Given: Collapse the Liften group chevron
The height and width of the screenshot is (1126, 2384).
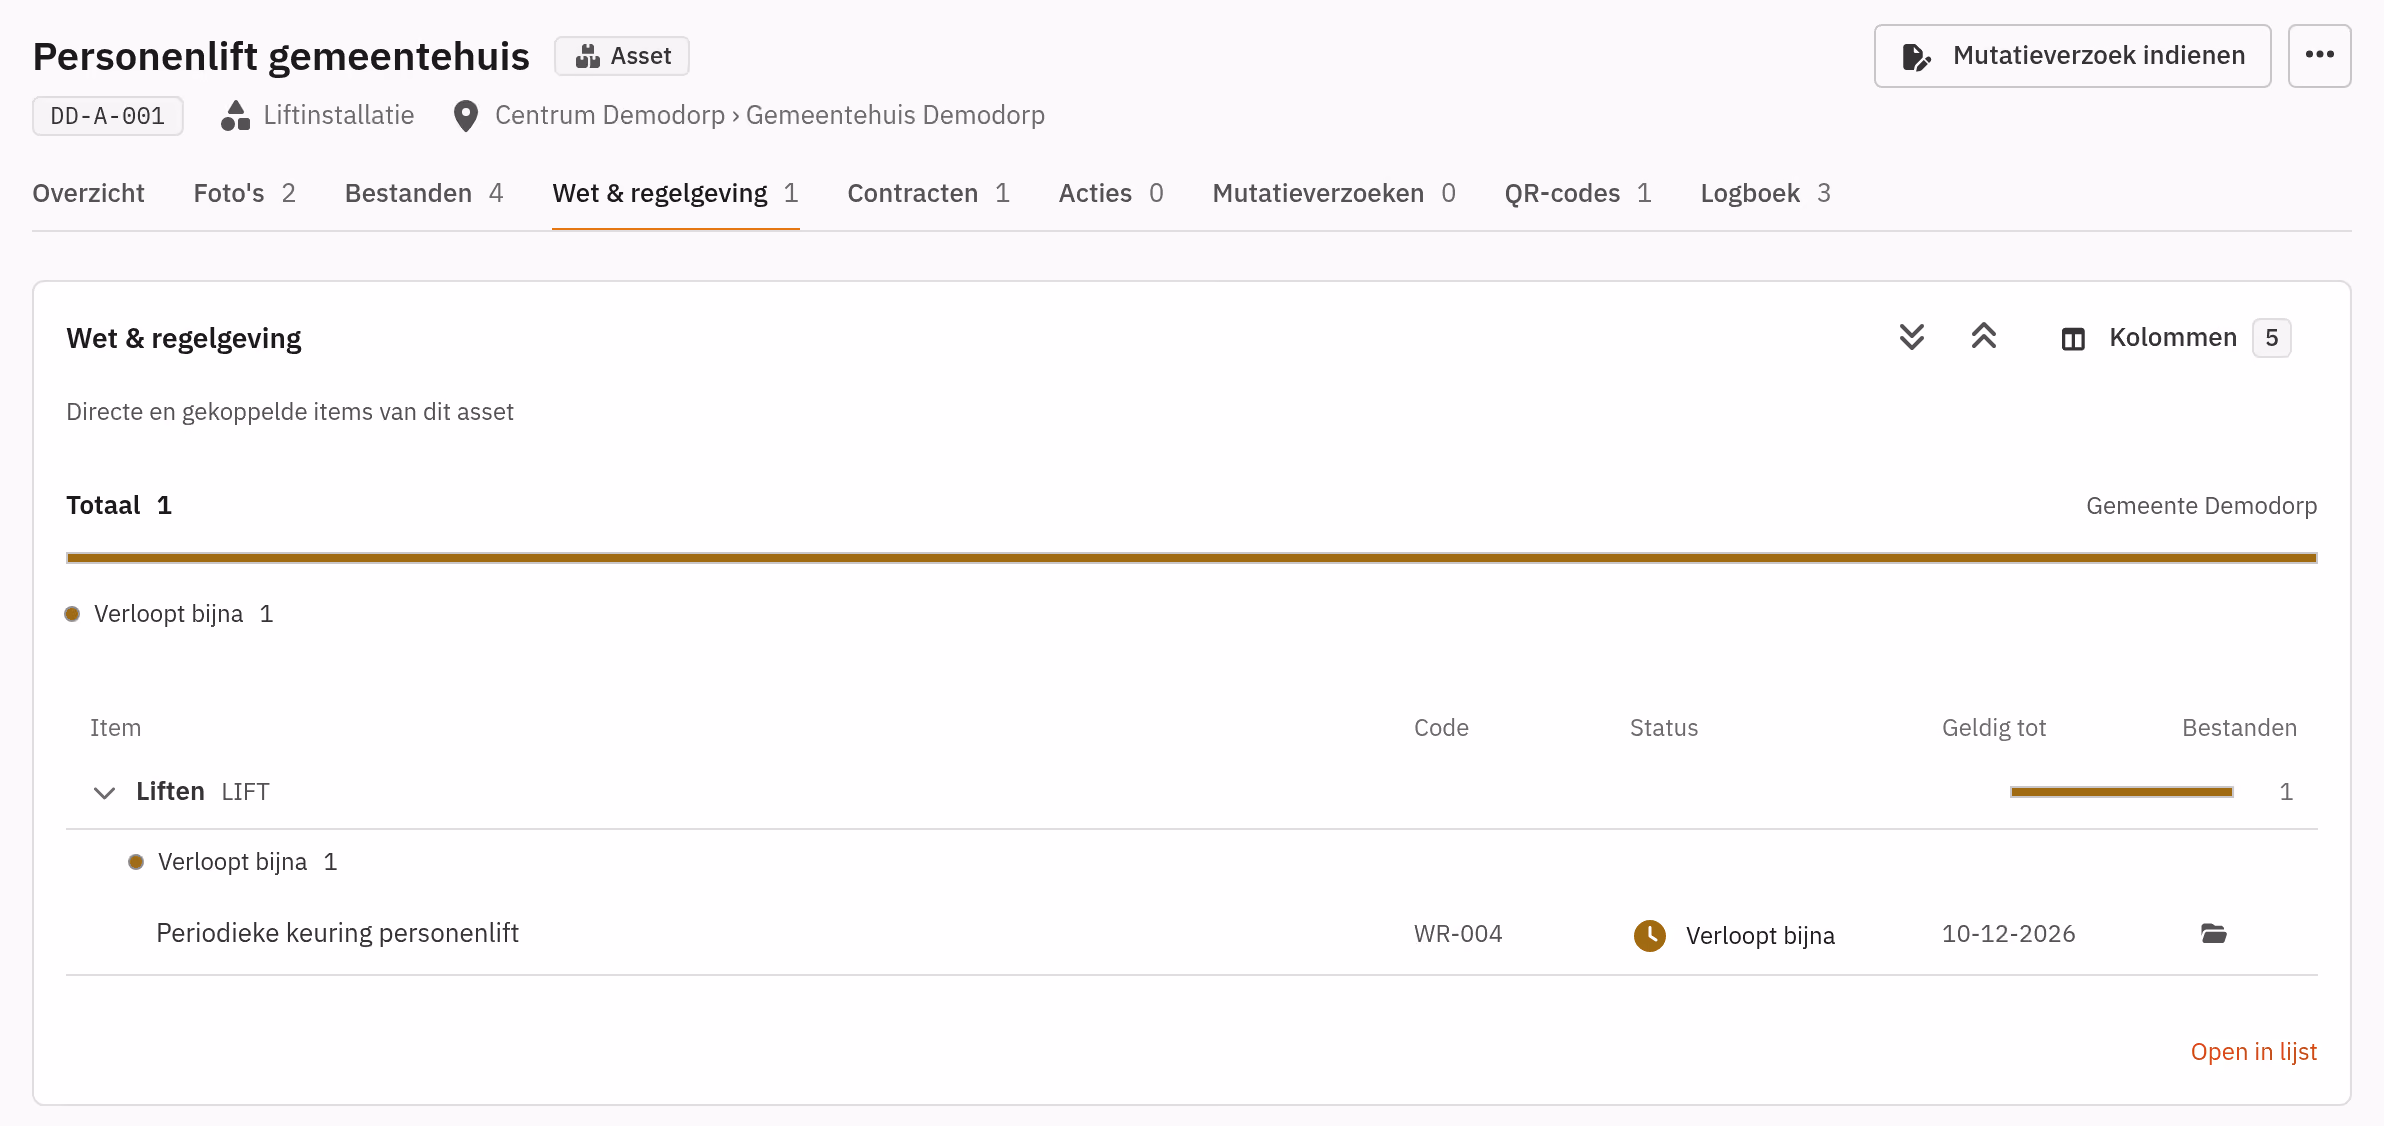Looking at the screenshot, I should (x=104, y=793).
